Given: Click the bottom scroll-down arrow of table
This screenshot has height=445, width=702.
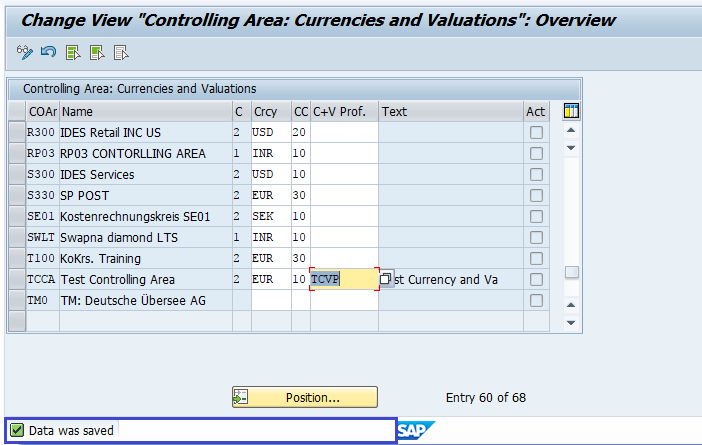Looking at the screenshot, I should pyautogui.click(x=571, y=323).
